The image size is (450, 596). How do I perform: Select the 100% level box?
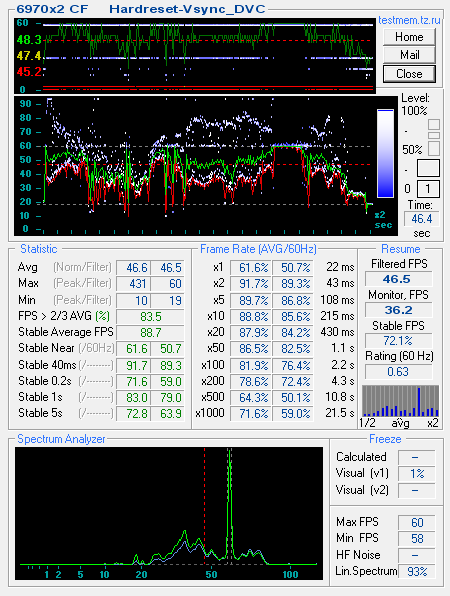(x=434, y=124)
